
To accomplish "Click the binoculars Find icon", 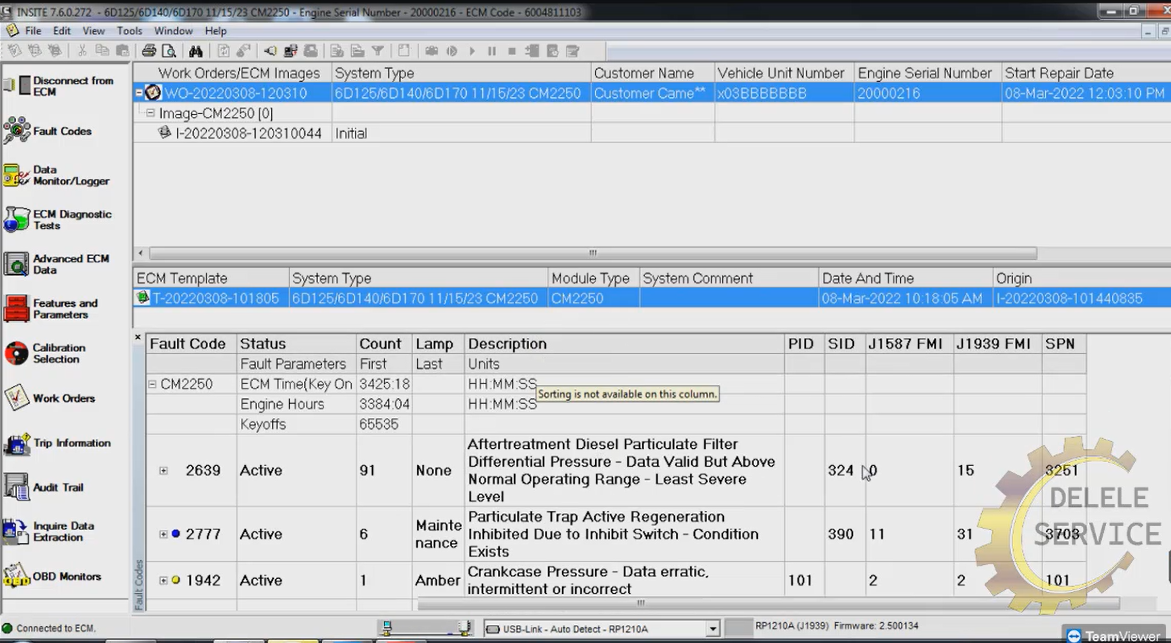I will click(x=196, y=51).
